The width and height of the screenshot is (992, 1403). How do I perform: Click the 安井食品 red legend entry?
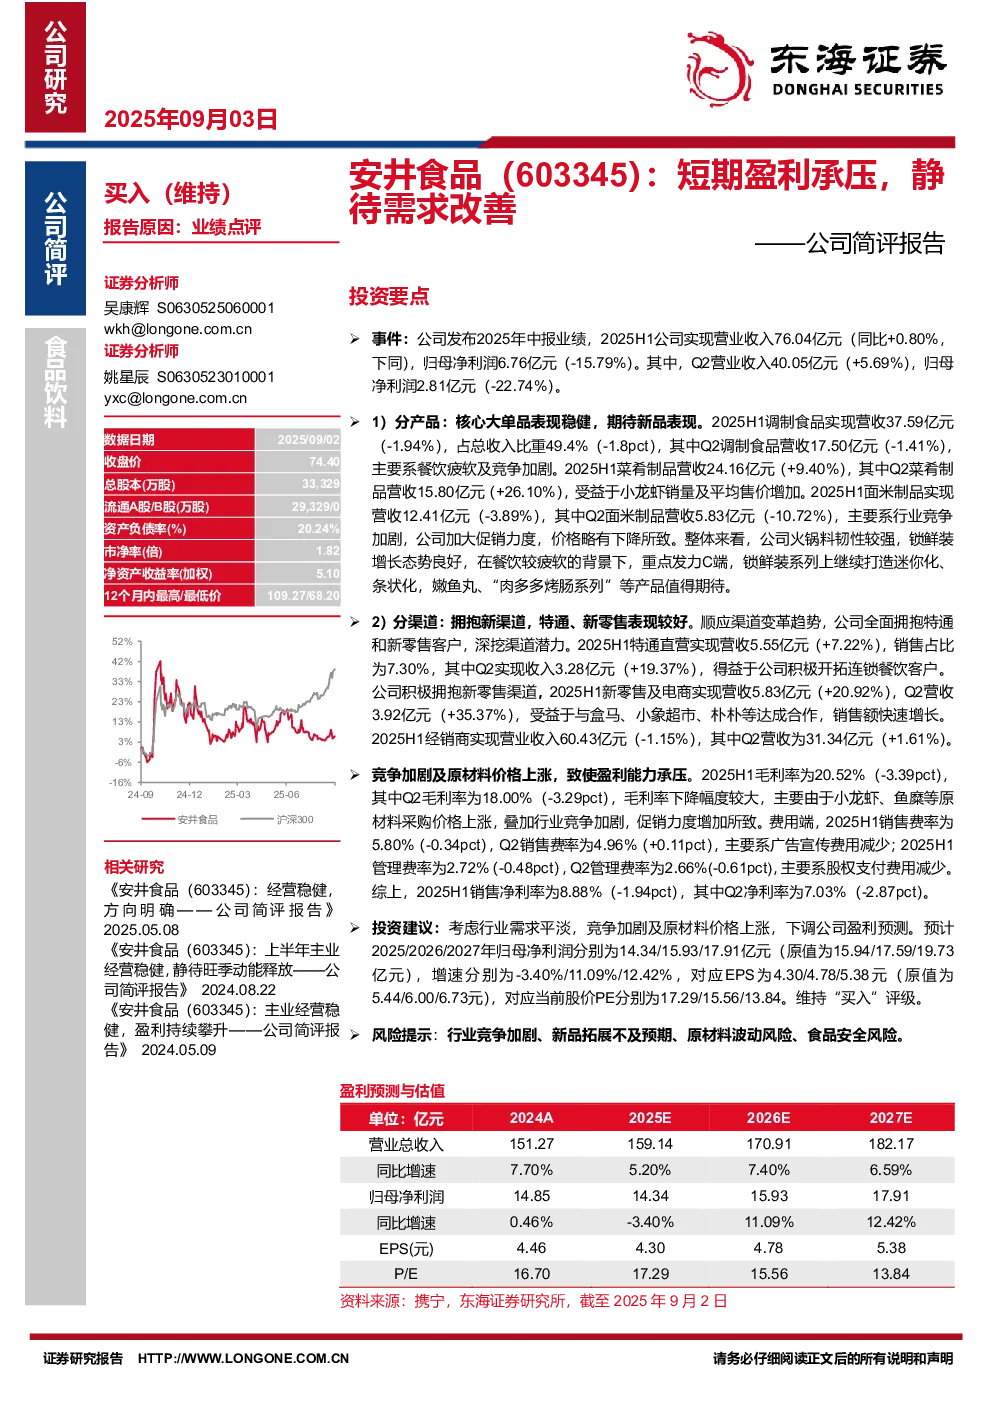181,819
